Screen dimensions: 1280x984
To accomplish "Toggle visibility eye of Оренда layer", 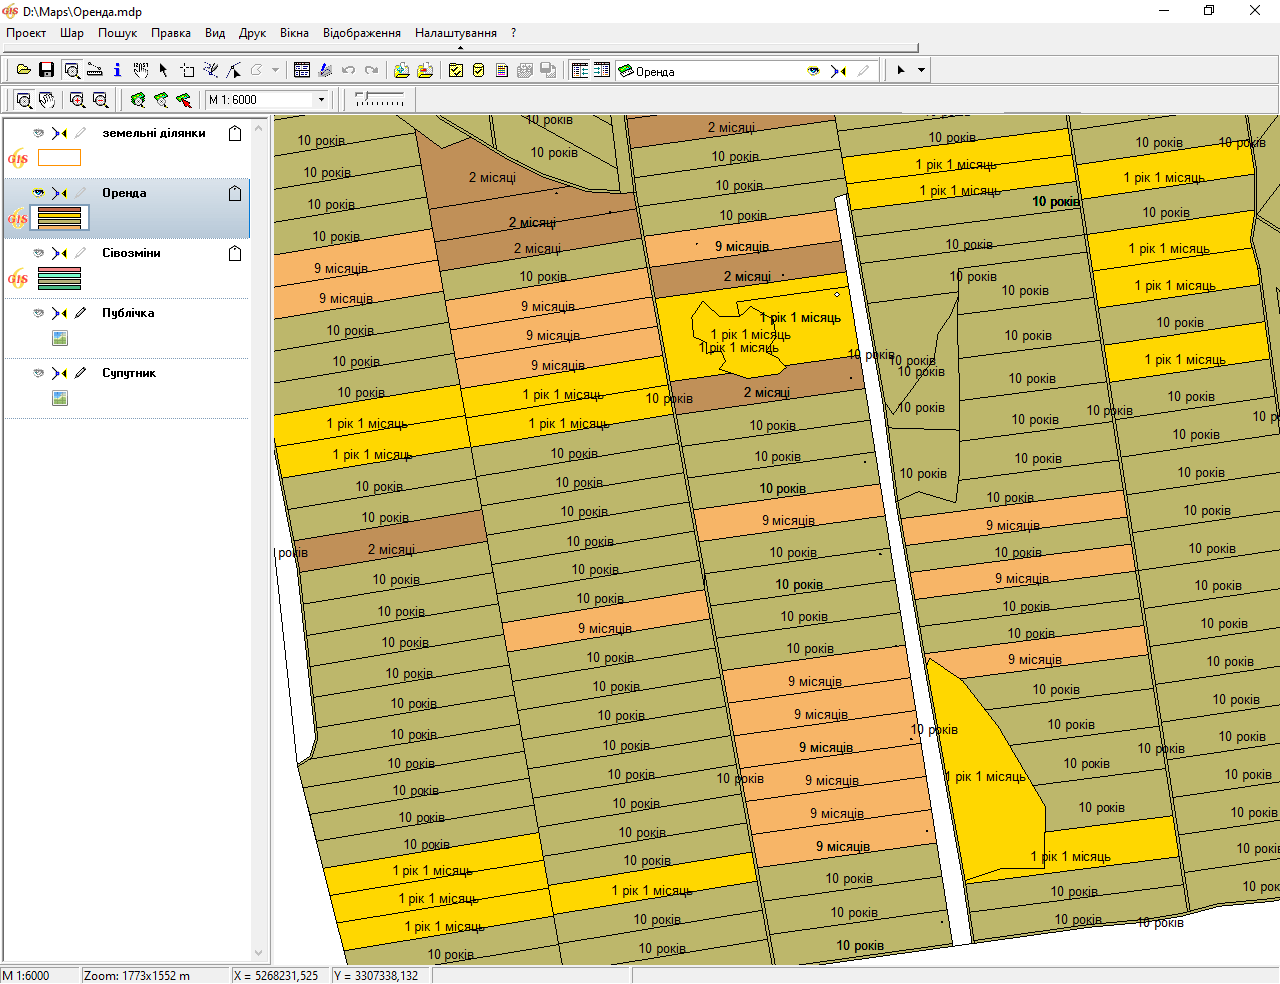I will [x=39, y=193].
